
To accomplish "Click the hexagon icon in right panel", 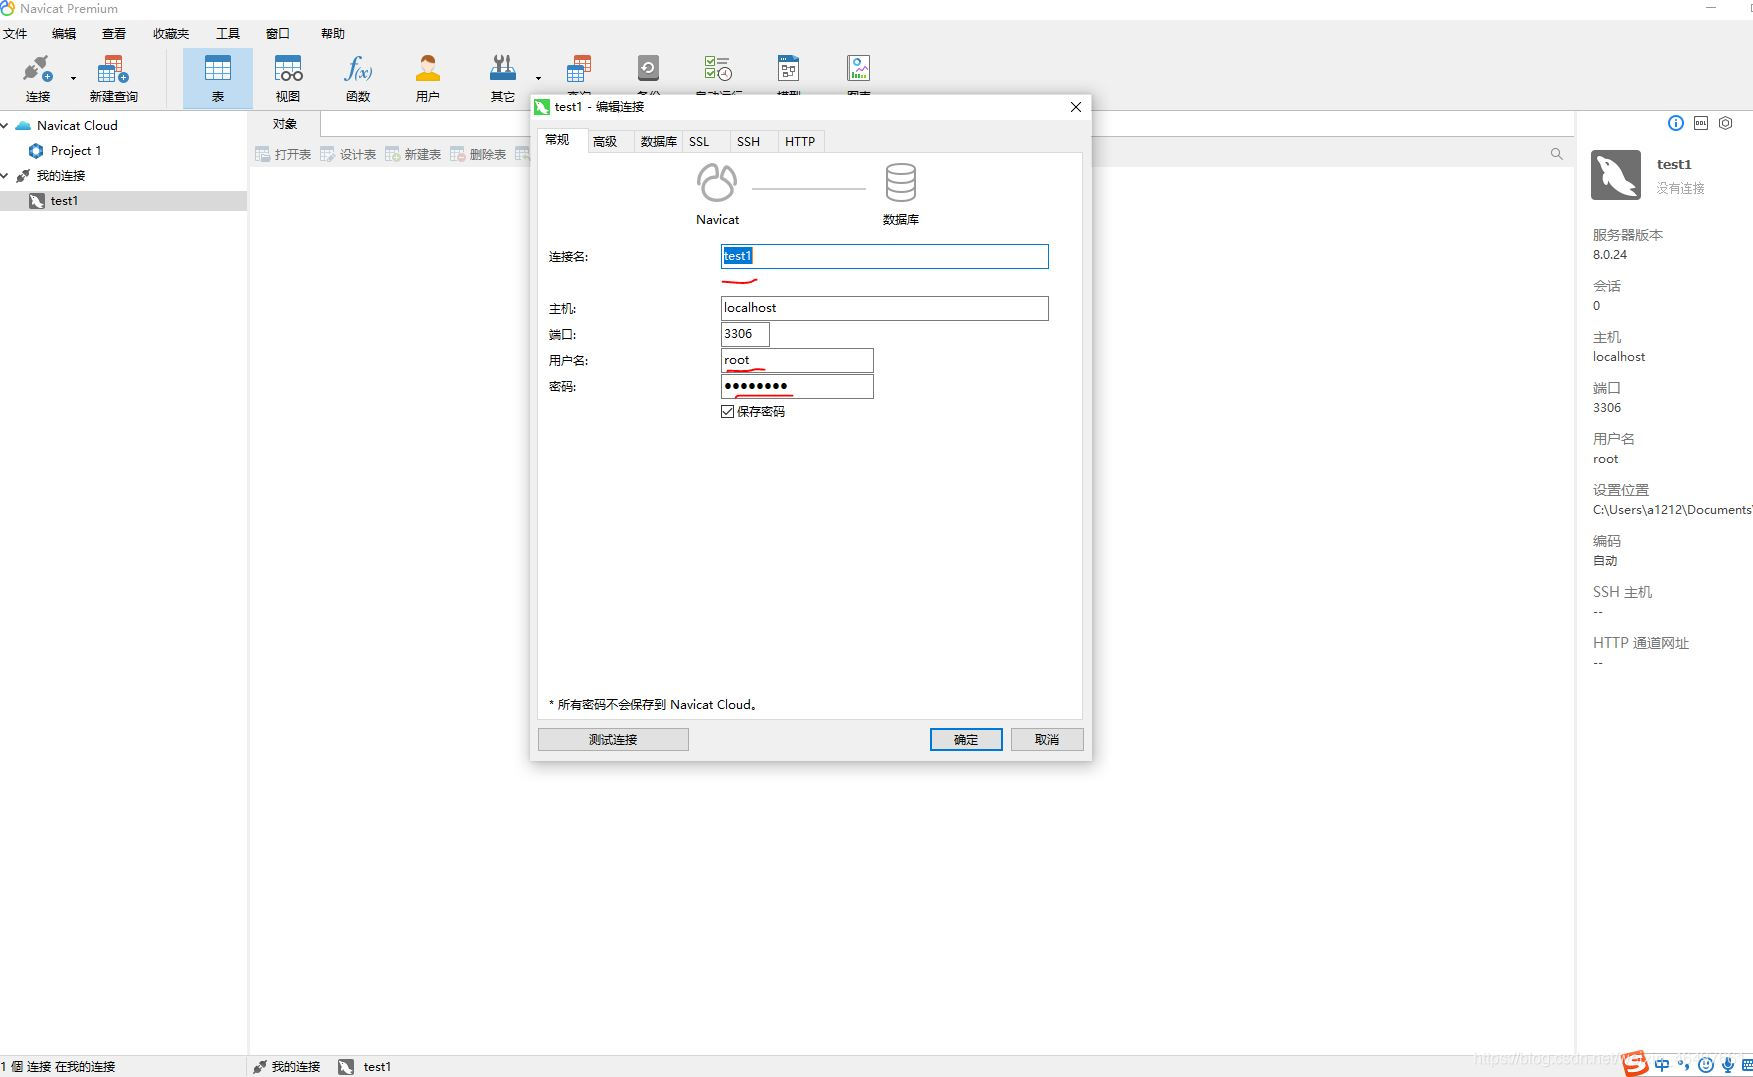I will point(1726,123).
